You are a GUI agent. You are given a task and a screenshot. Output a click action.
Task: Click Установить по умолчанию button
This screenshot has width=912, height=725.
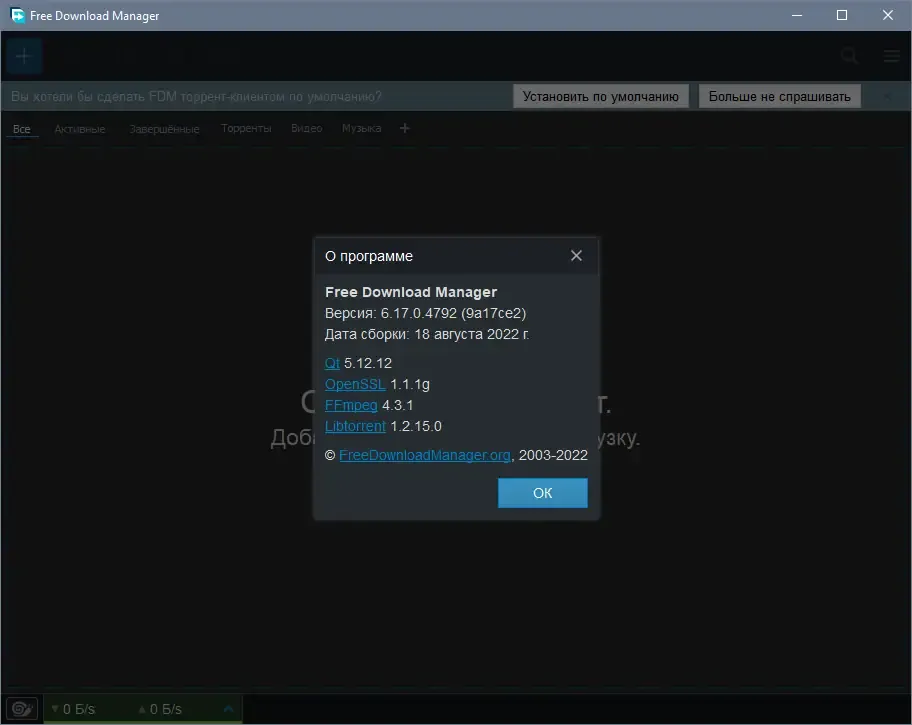(601, 97)
